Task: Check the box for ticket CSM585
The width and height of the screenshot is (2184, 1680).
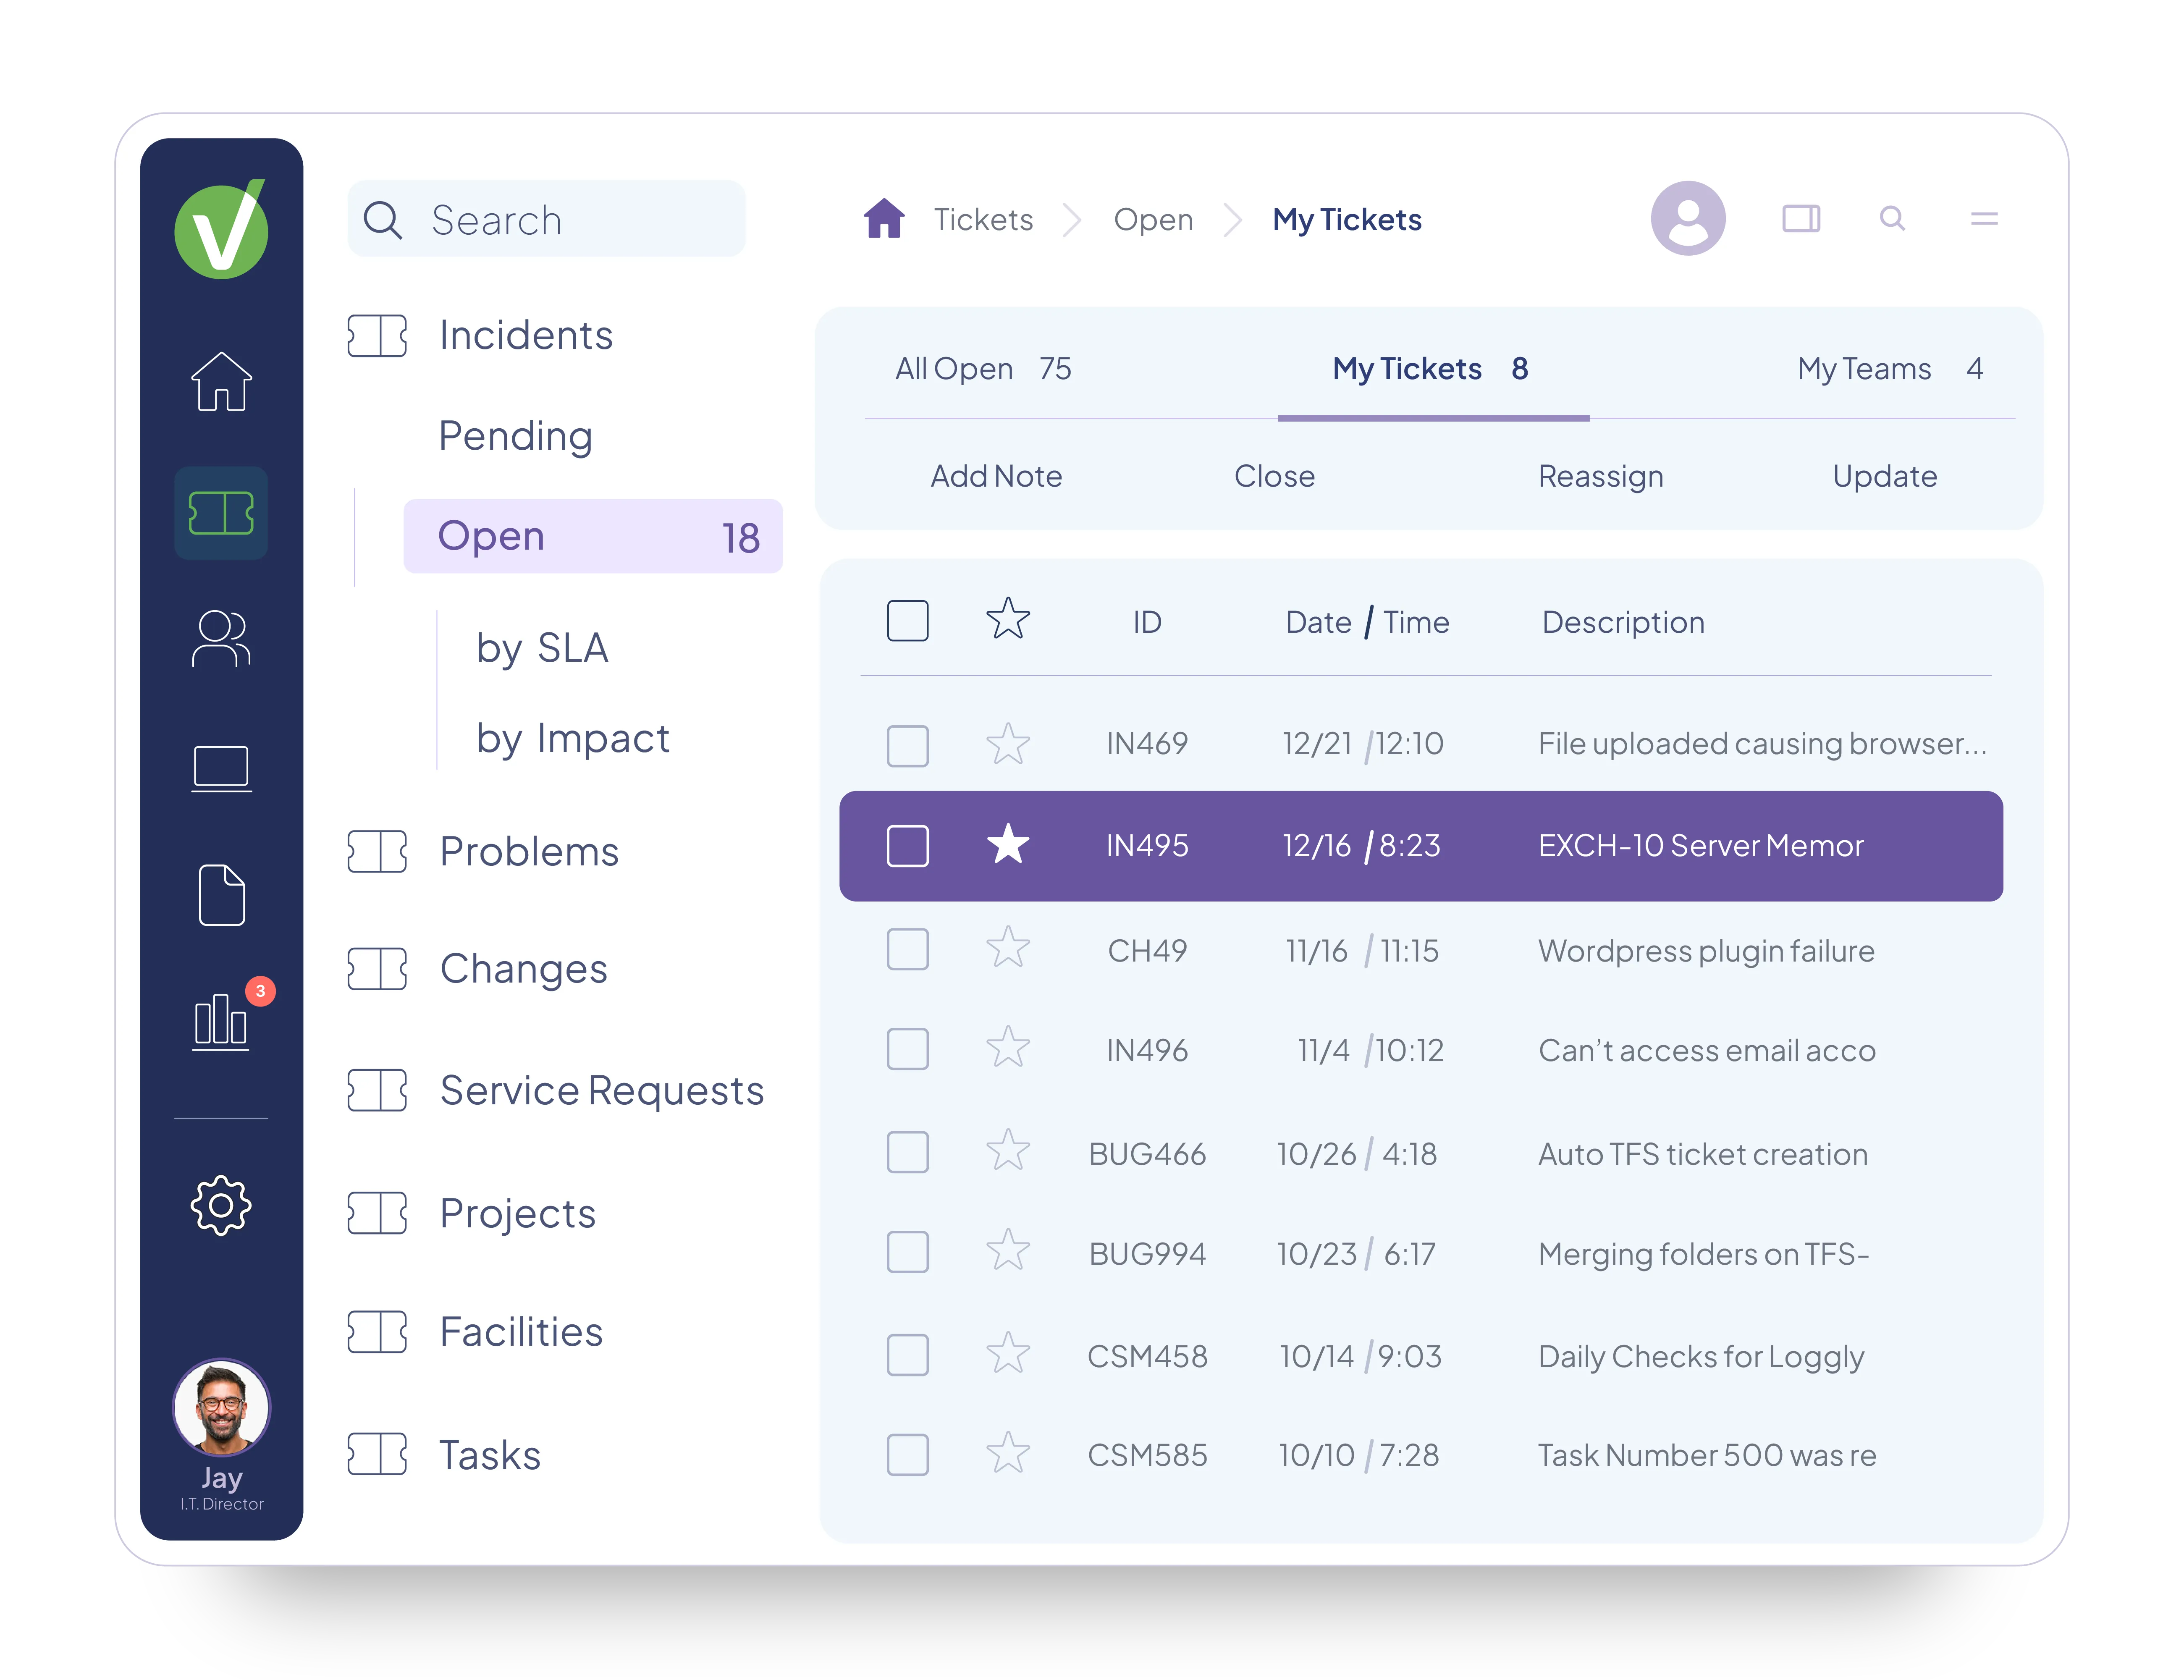Action: click(908, 1455)
